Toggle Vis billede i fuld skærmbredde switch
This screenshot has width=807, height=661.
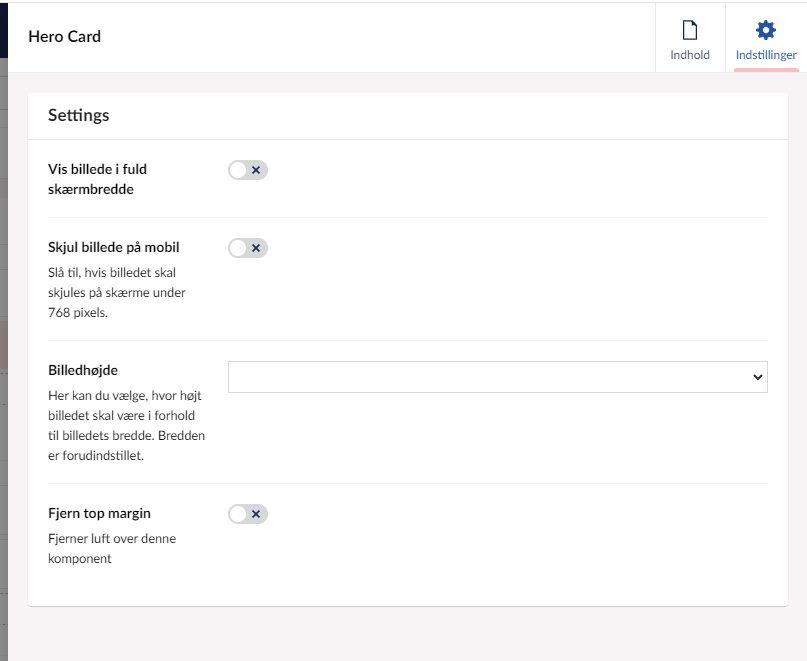coord(247,170)
